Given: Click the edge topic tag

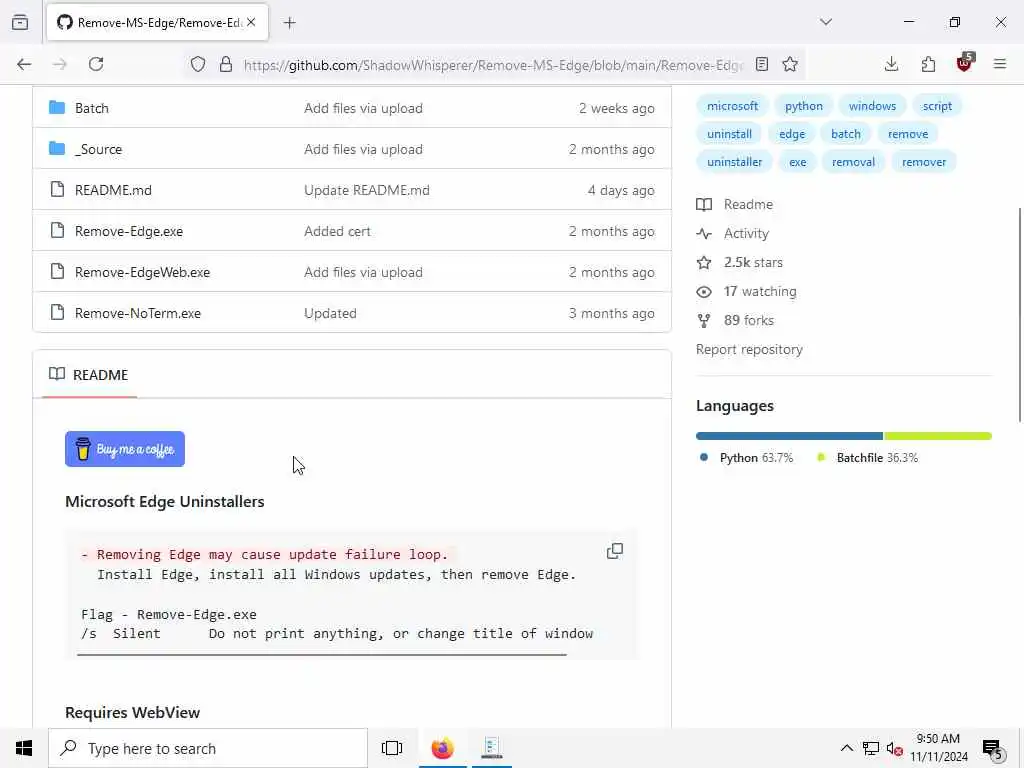Looking at the screenshot, I should (792, 134).
